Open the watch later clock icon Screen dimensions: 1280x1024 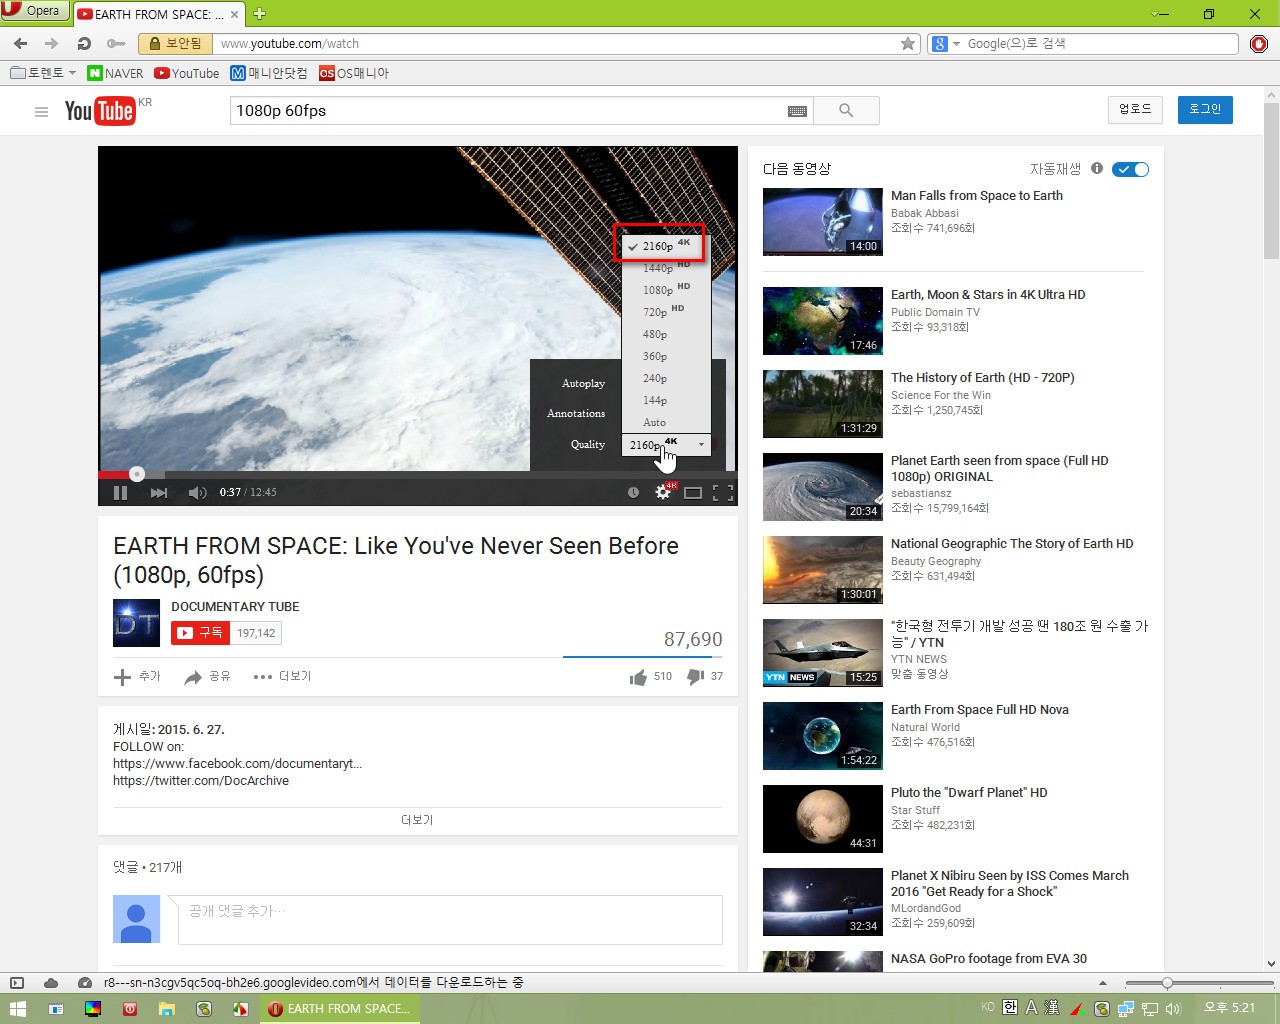pyautogui.click(x=633, y=492)
